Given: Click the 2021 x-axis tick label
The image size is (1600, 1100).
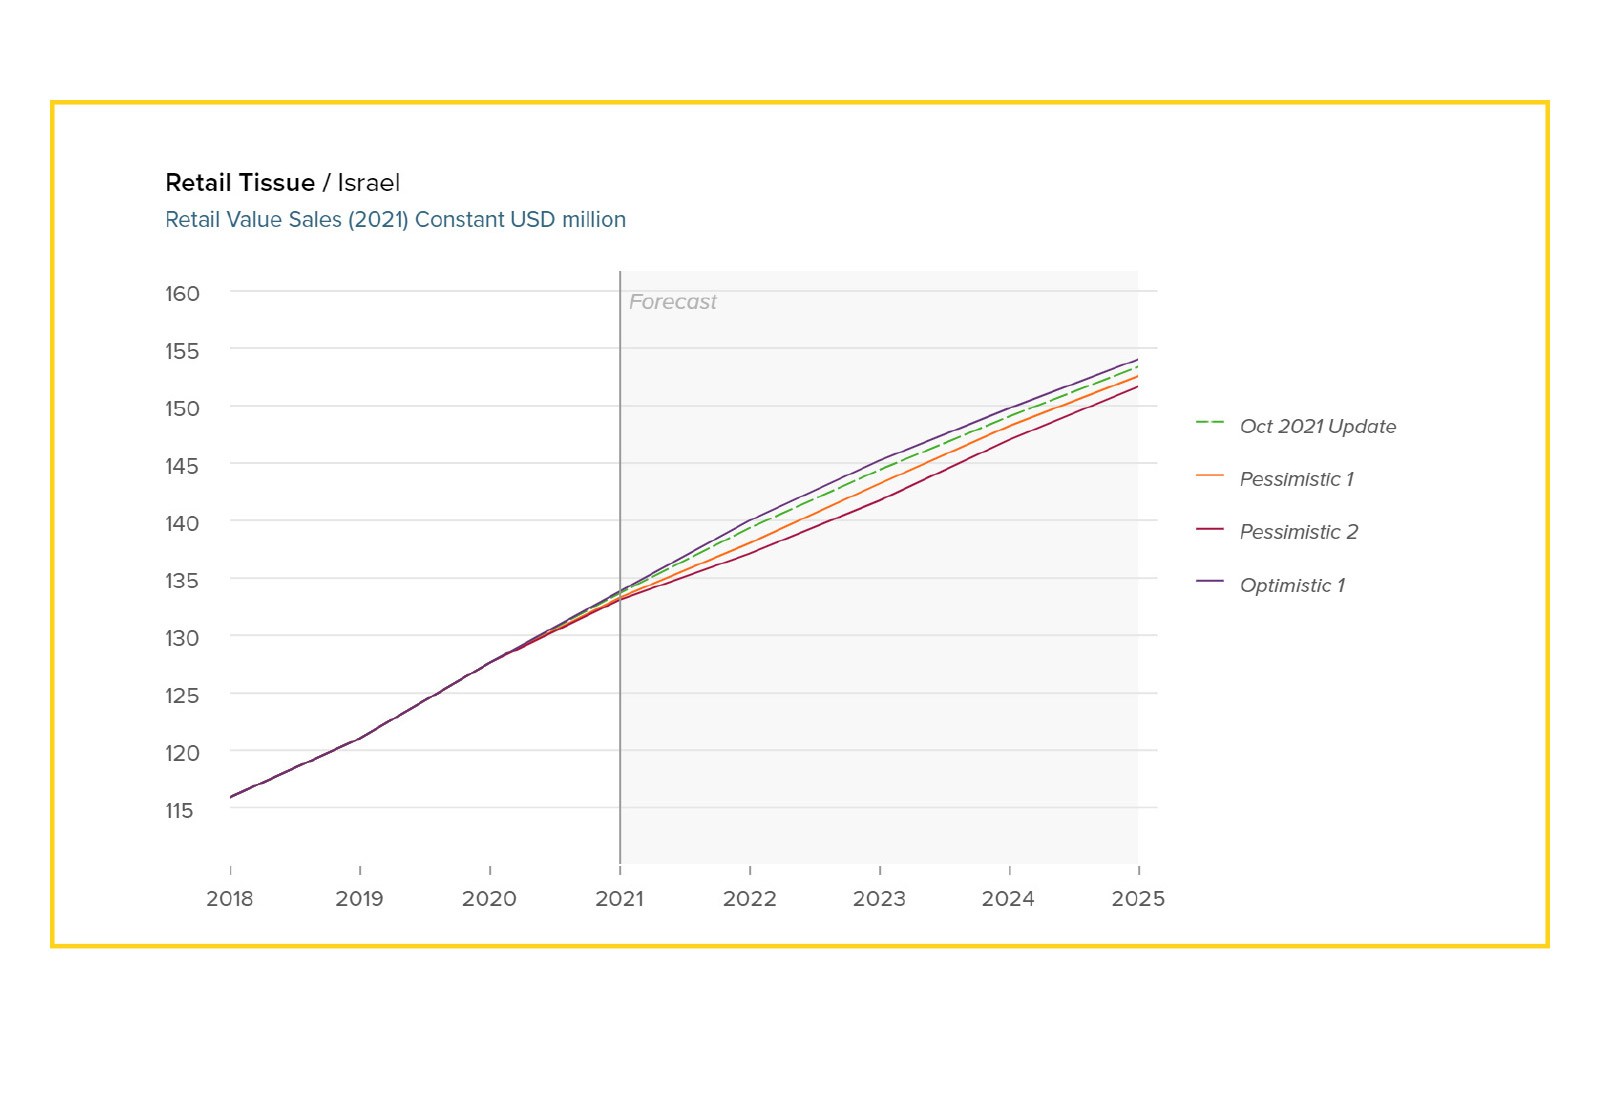Looking at the screenshot, I should [620, 898].
